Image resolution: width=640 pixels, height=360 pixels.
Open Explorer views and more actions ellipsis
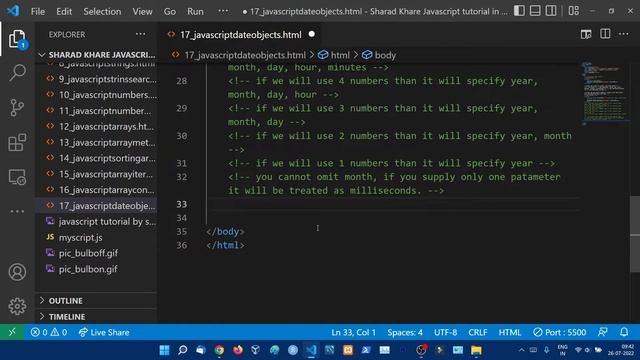click(140, 34)
